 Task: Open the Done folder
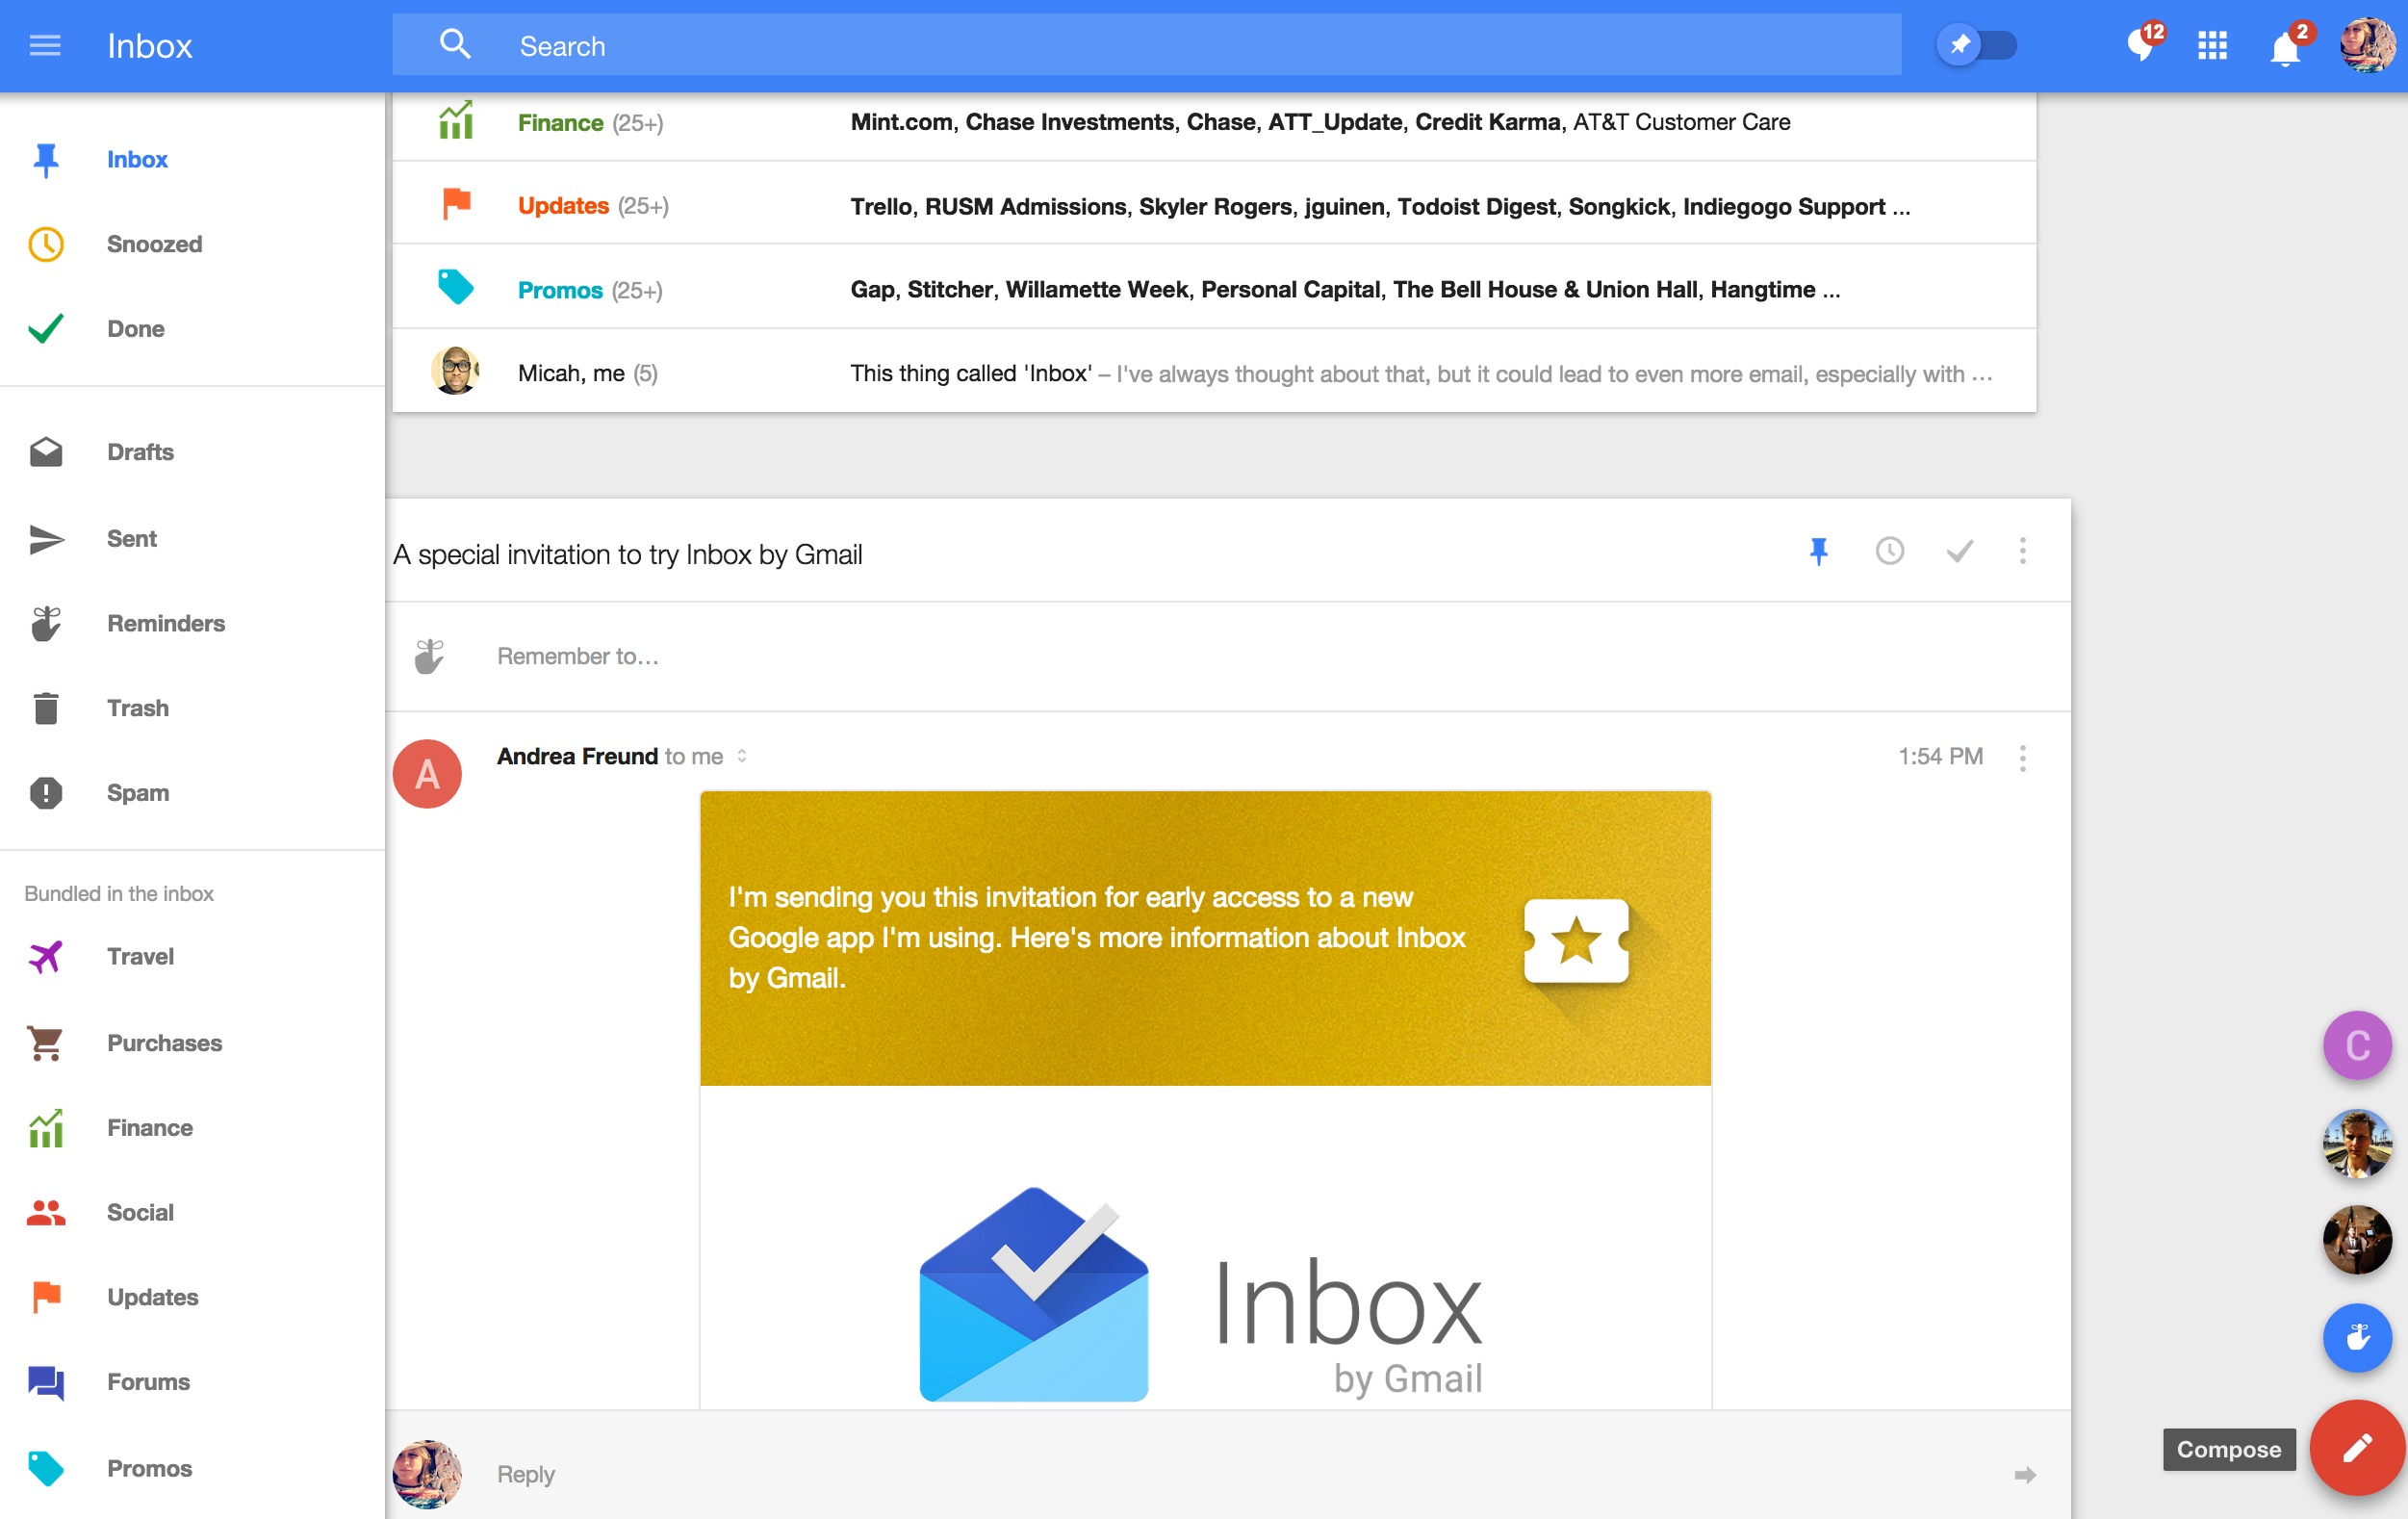192,329
